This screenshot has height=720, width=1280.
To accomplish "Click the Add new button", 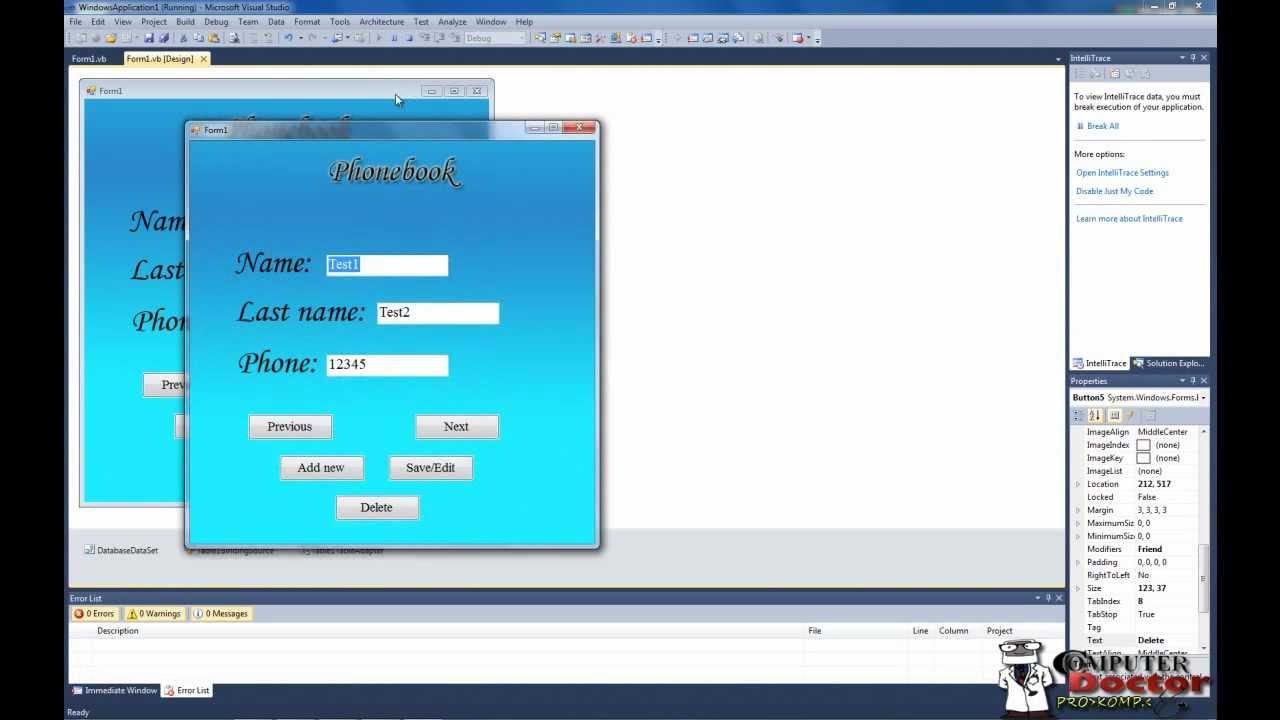I will coord(321,468).
